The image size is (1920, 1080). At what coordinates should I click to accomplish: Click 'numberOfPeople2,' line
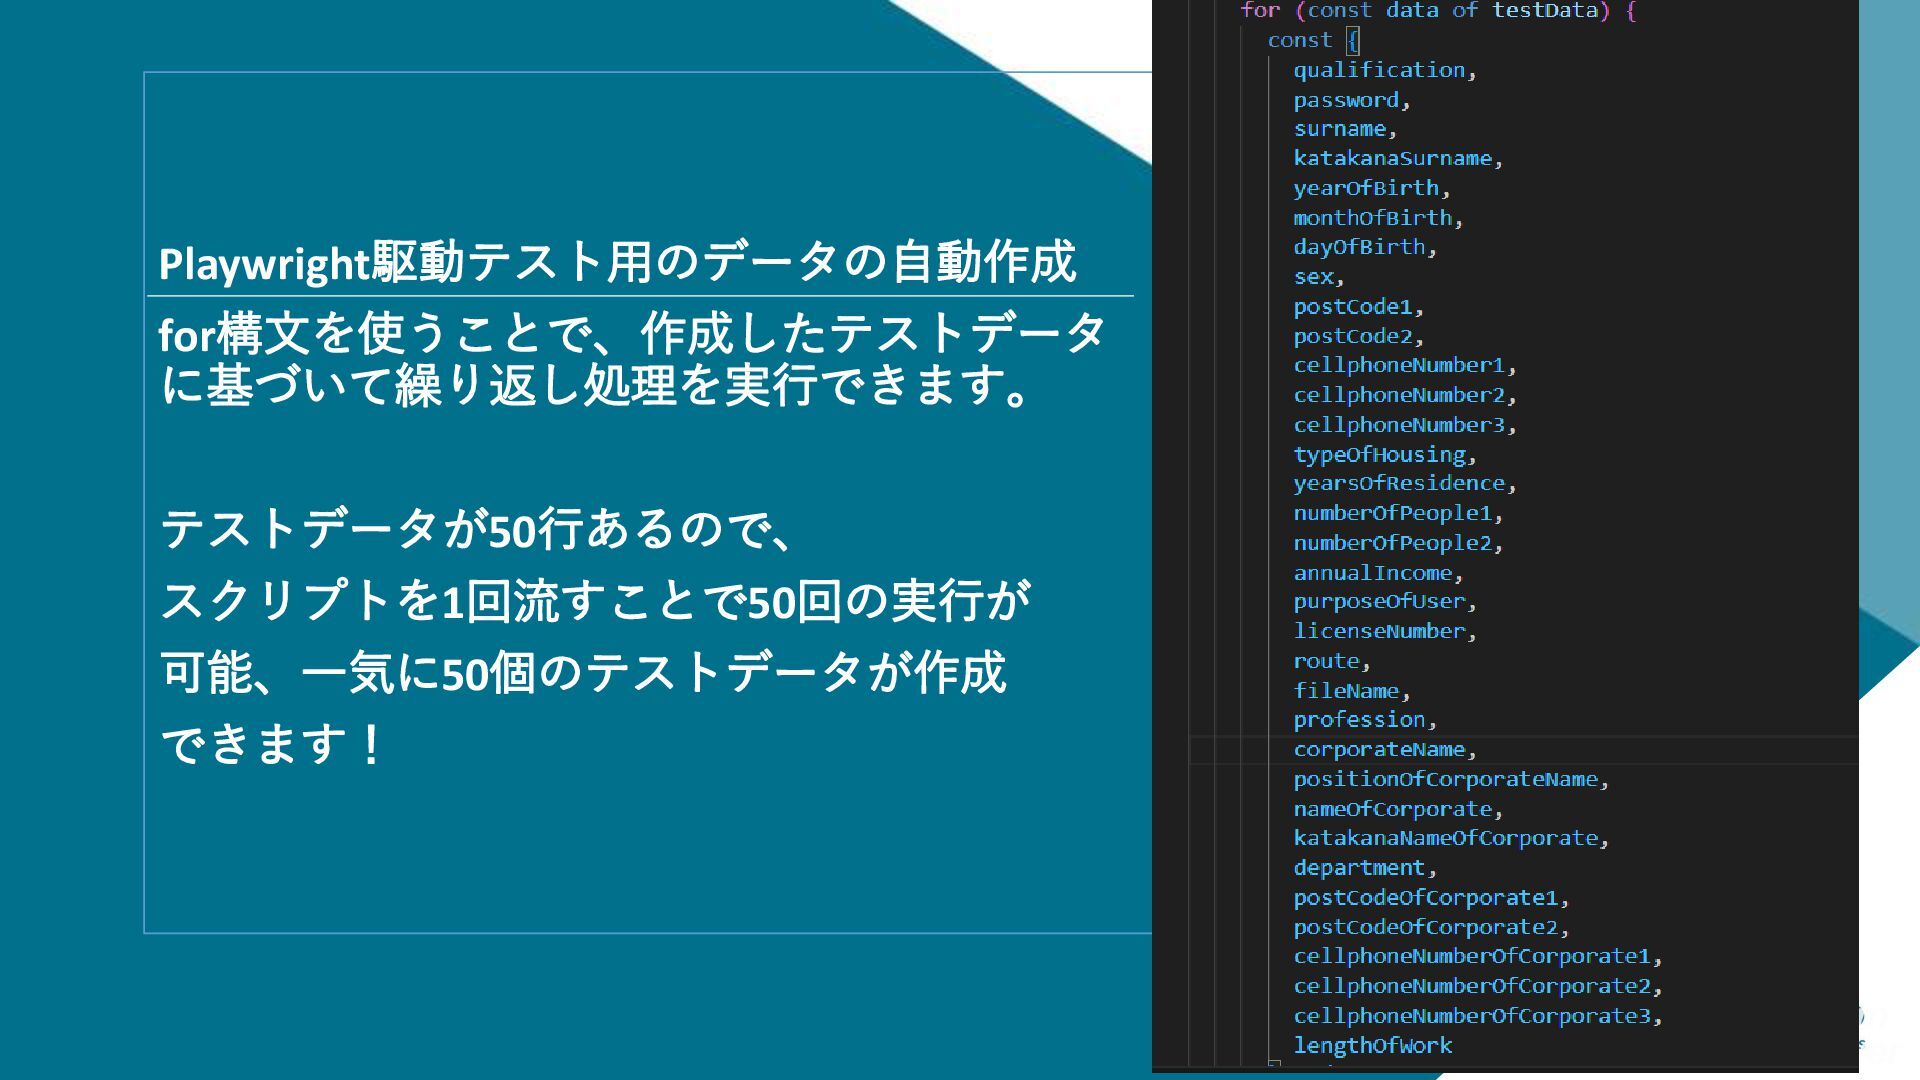tap(1398, 543)
